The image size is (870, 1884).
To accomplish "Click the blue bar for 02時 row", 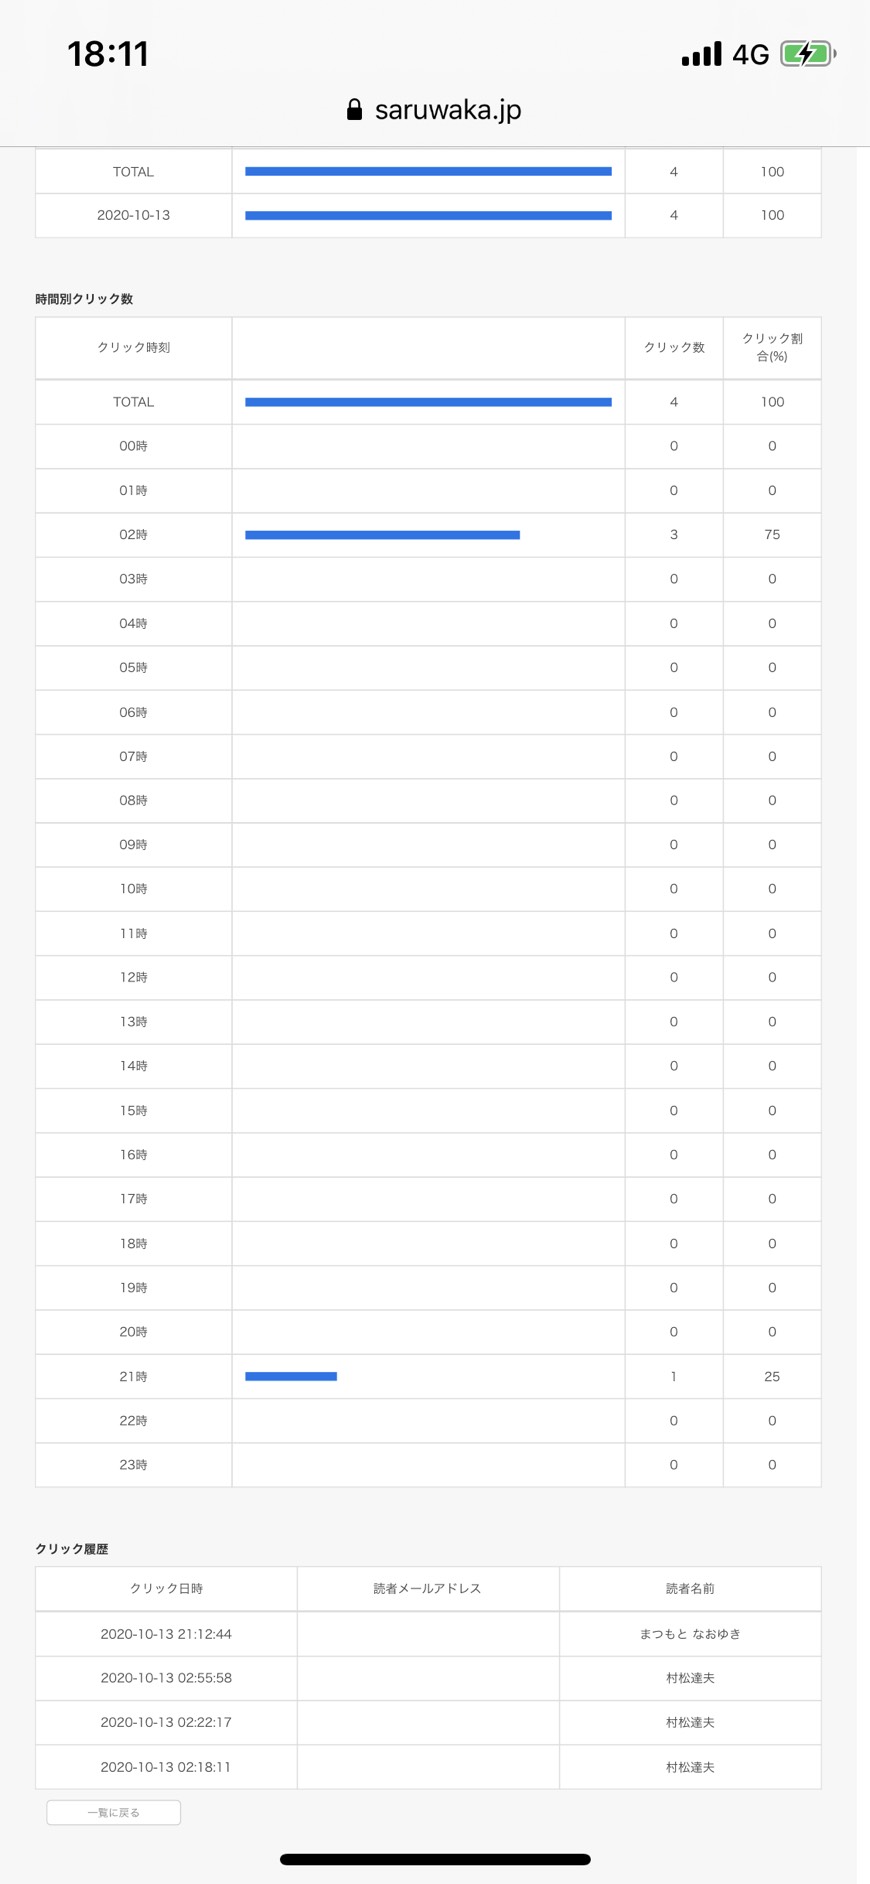I will 382,535.
